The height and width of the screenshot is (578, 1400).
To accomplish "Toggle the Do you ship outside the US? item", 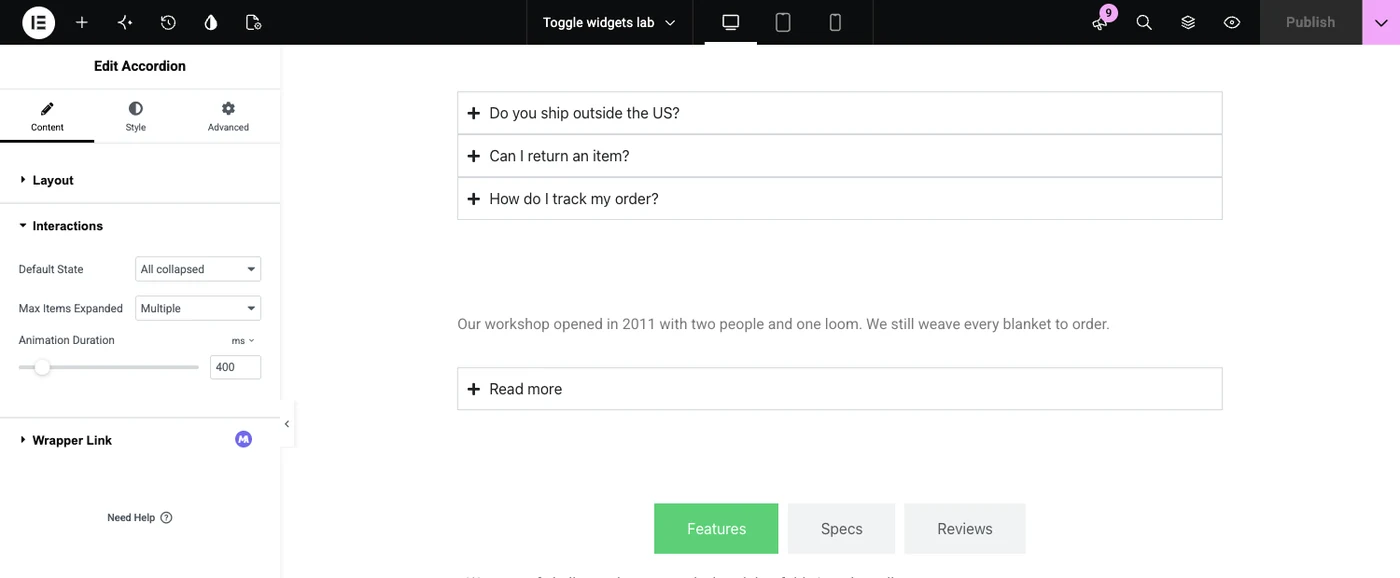I will click(840, 113).
